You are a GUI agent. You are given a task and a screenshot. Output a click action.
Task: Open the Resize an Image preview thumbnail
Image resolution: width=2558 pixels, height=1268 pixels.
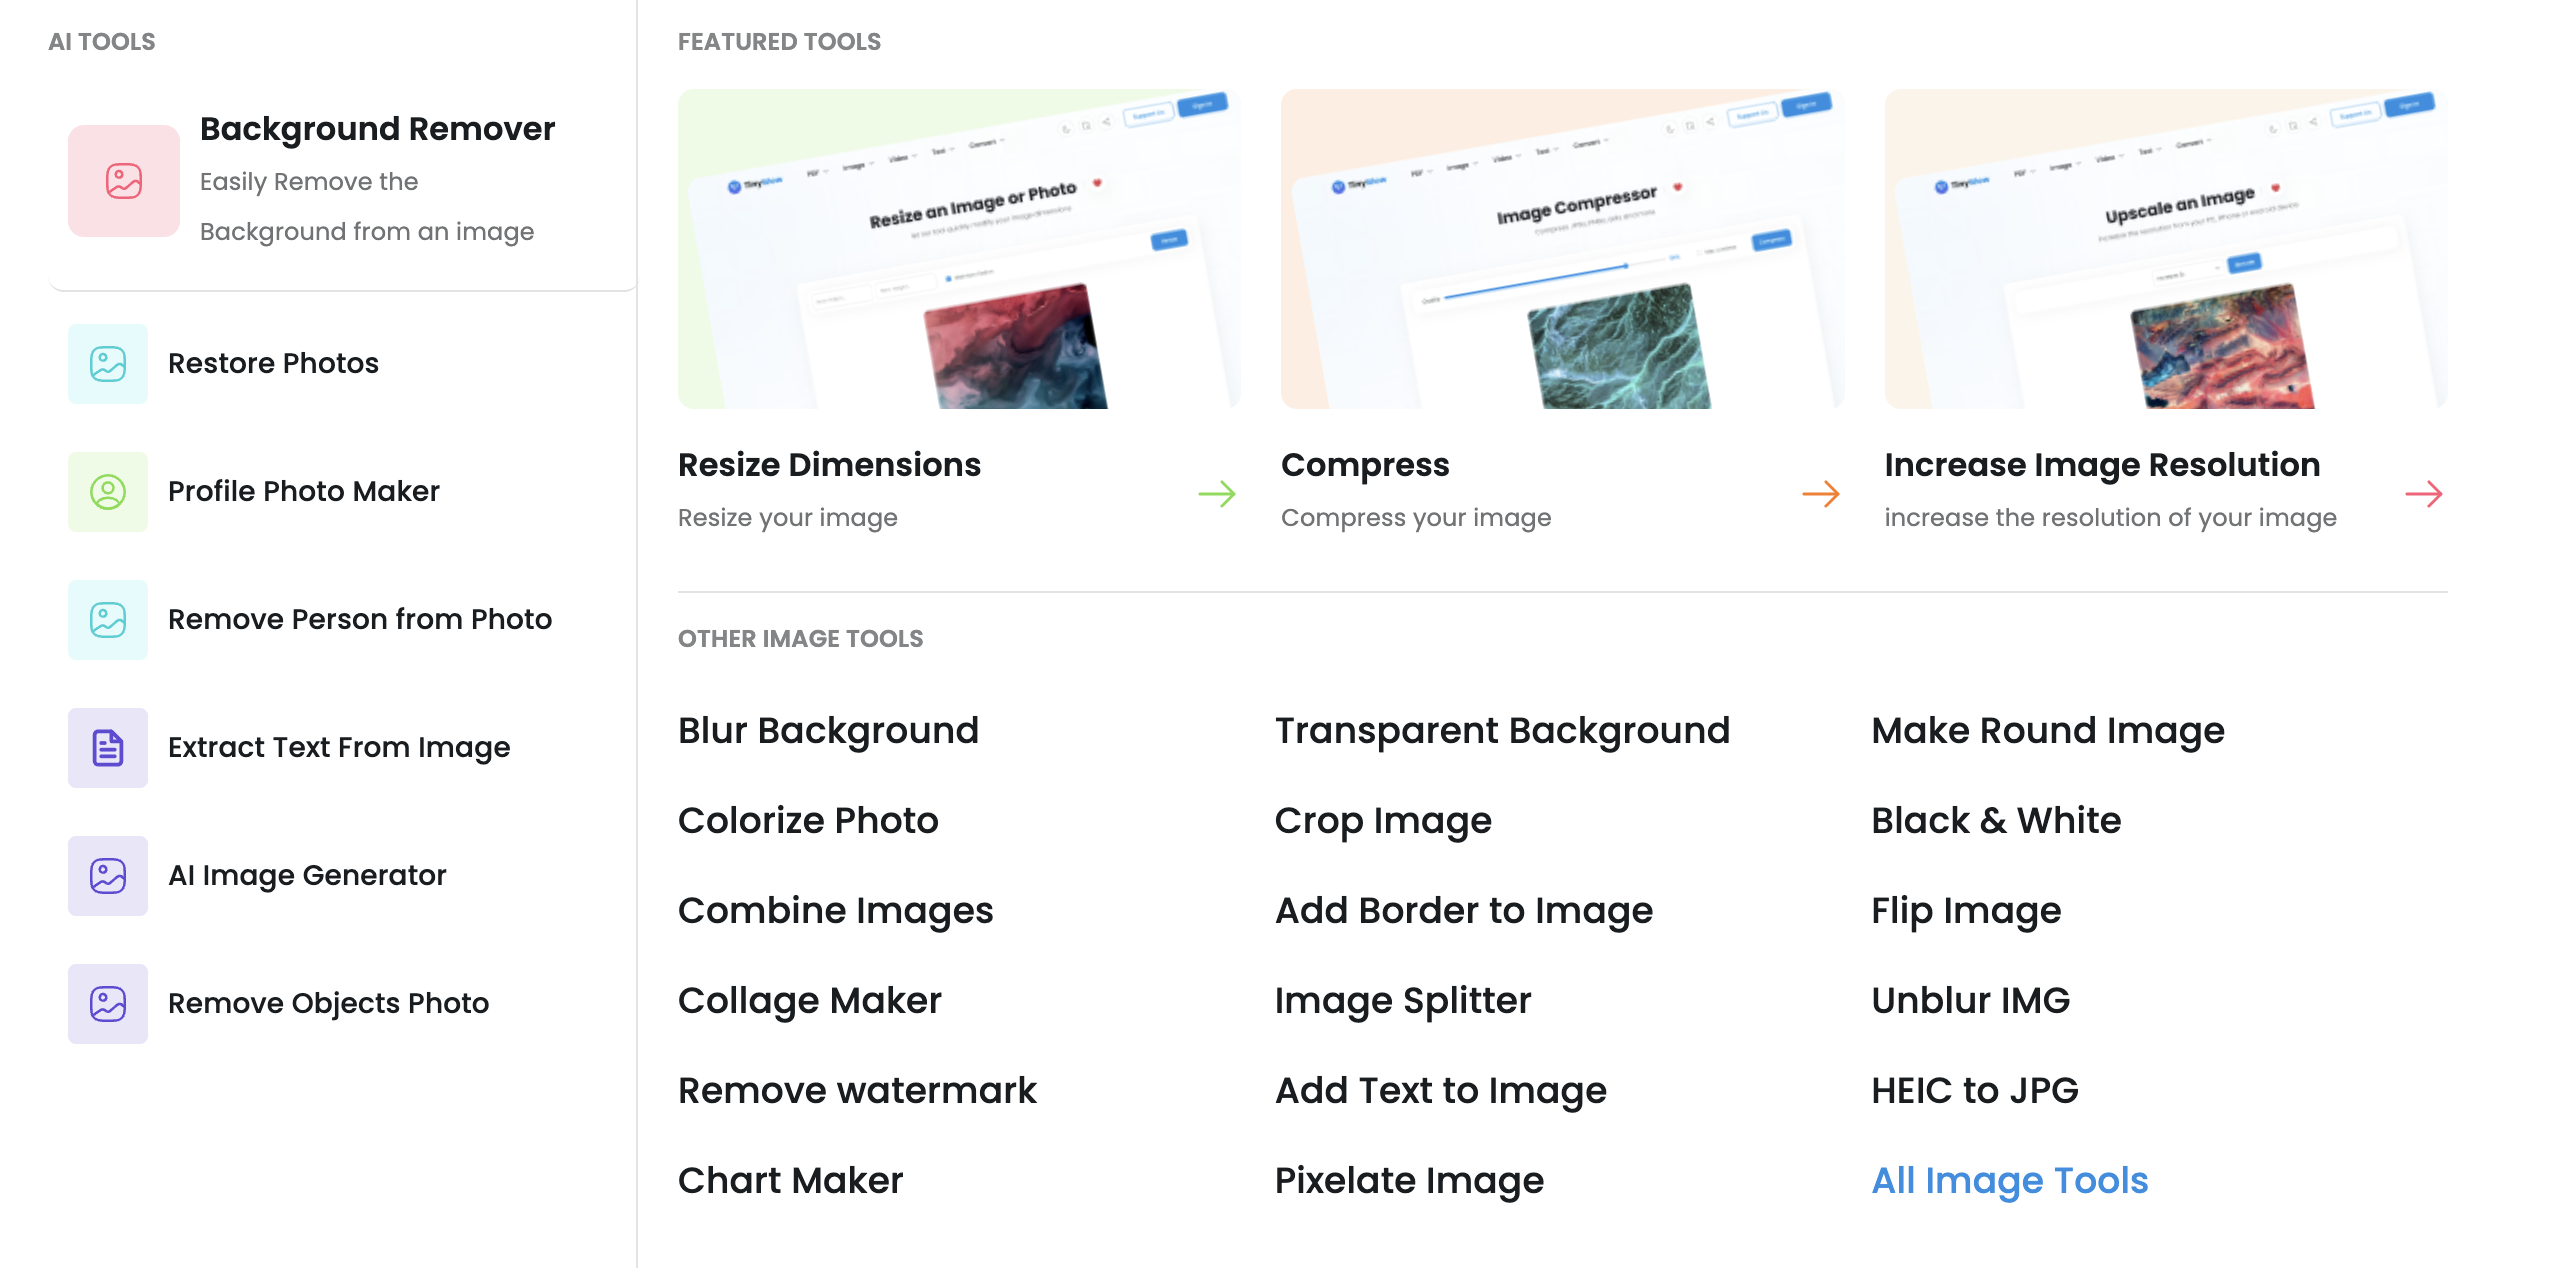958,249
